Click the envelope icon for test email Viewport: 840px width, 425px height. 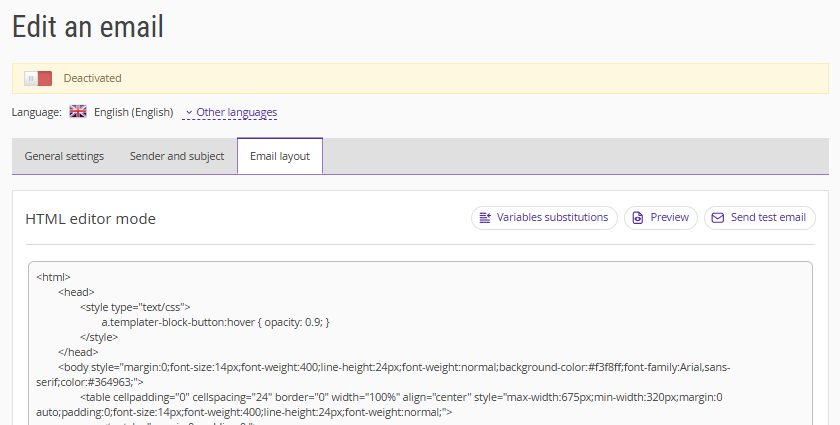pos(717,218)
